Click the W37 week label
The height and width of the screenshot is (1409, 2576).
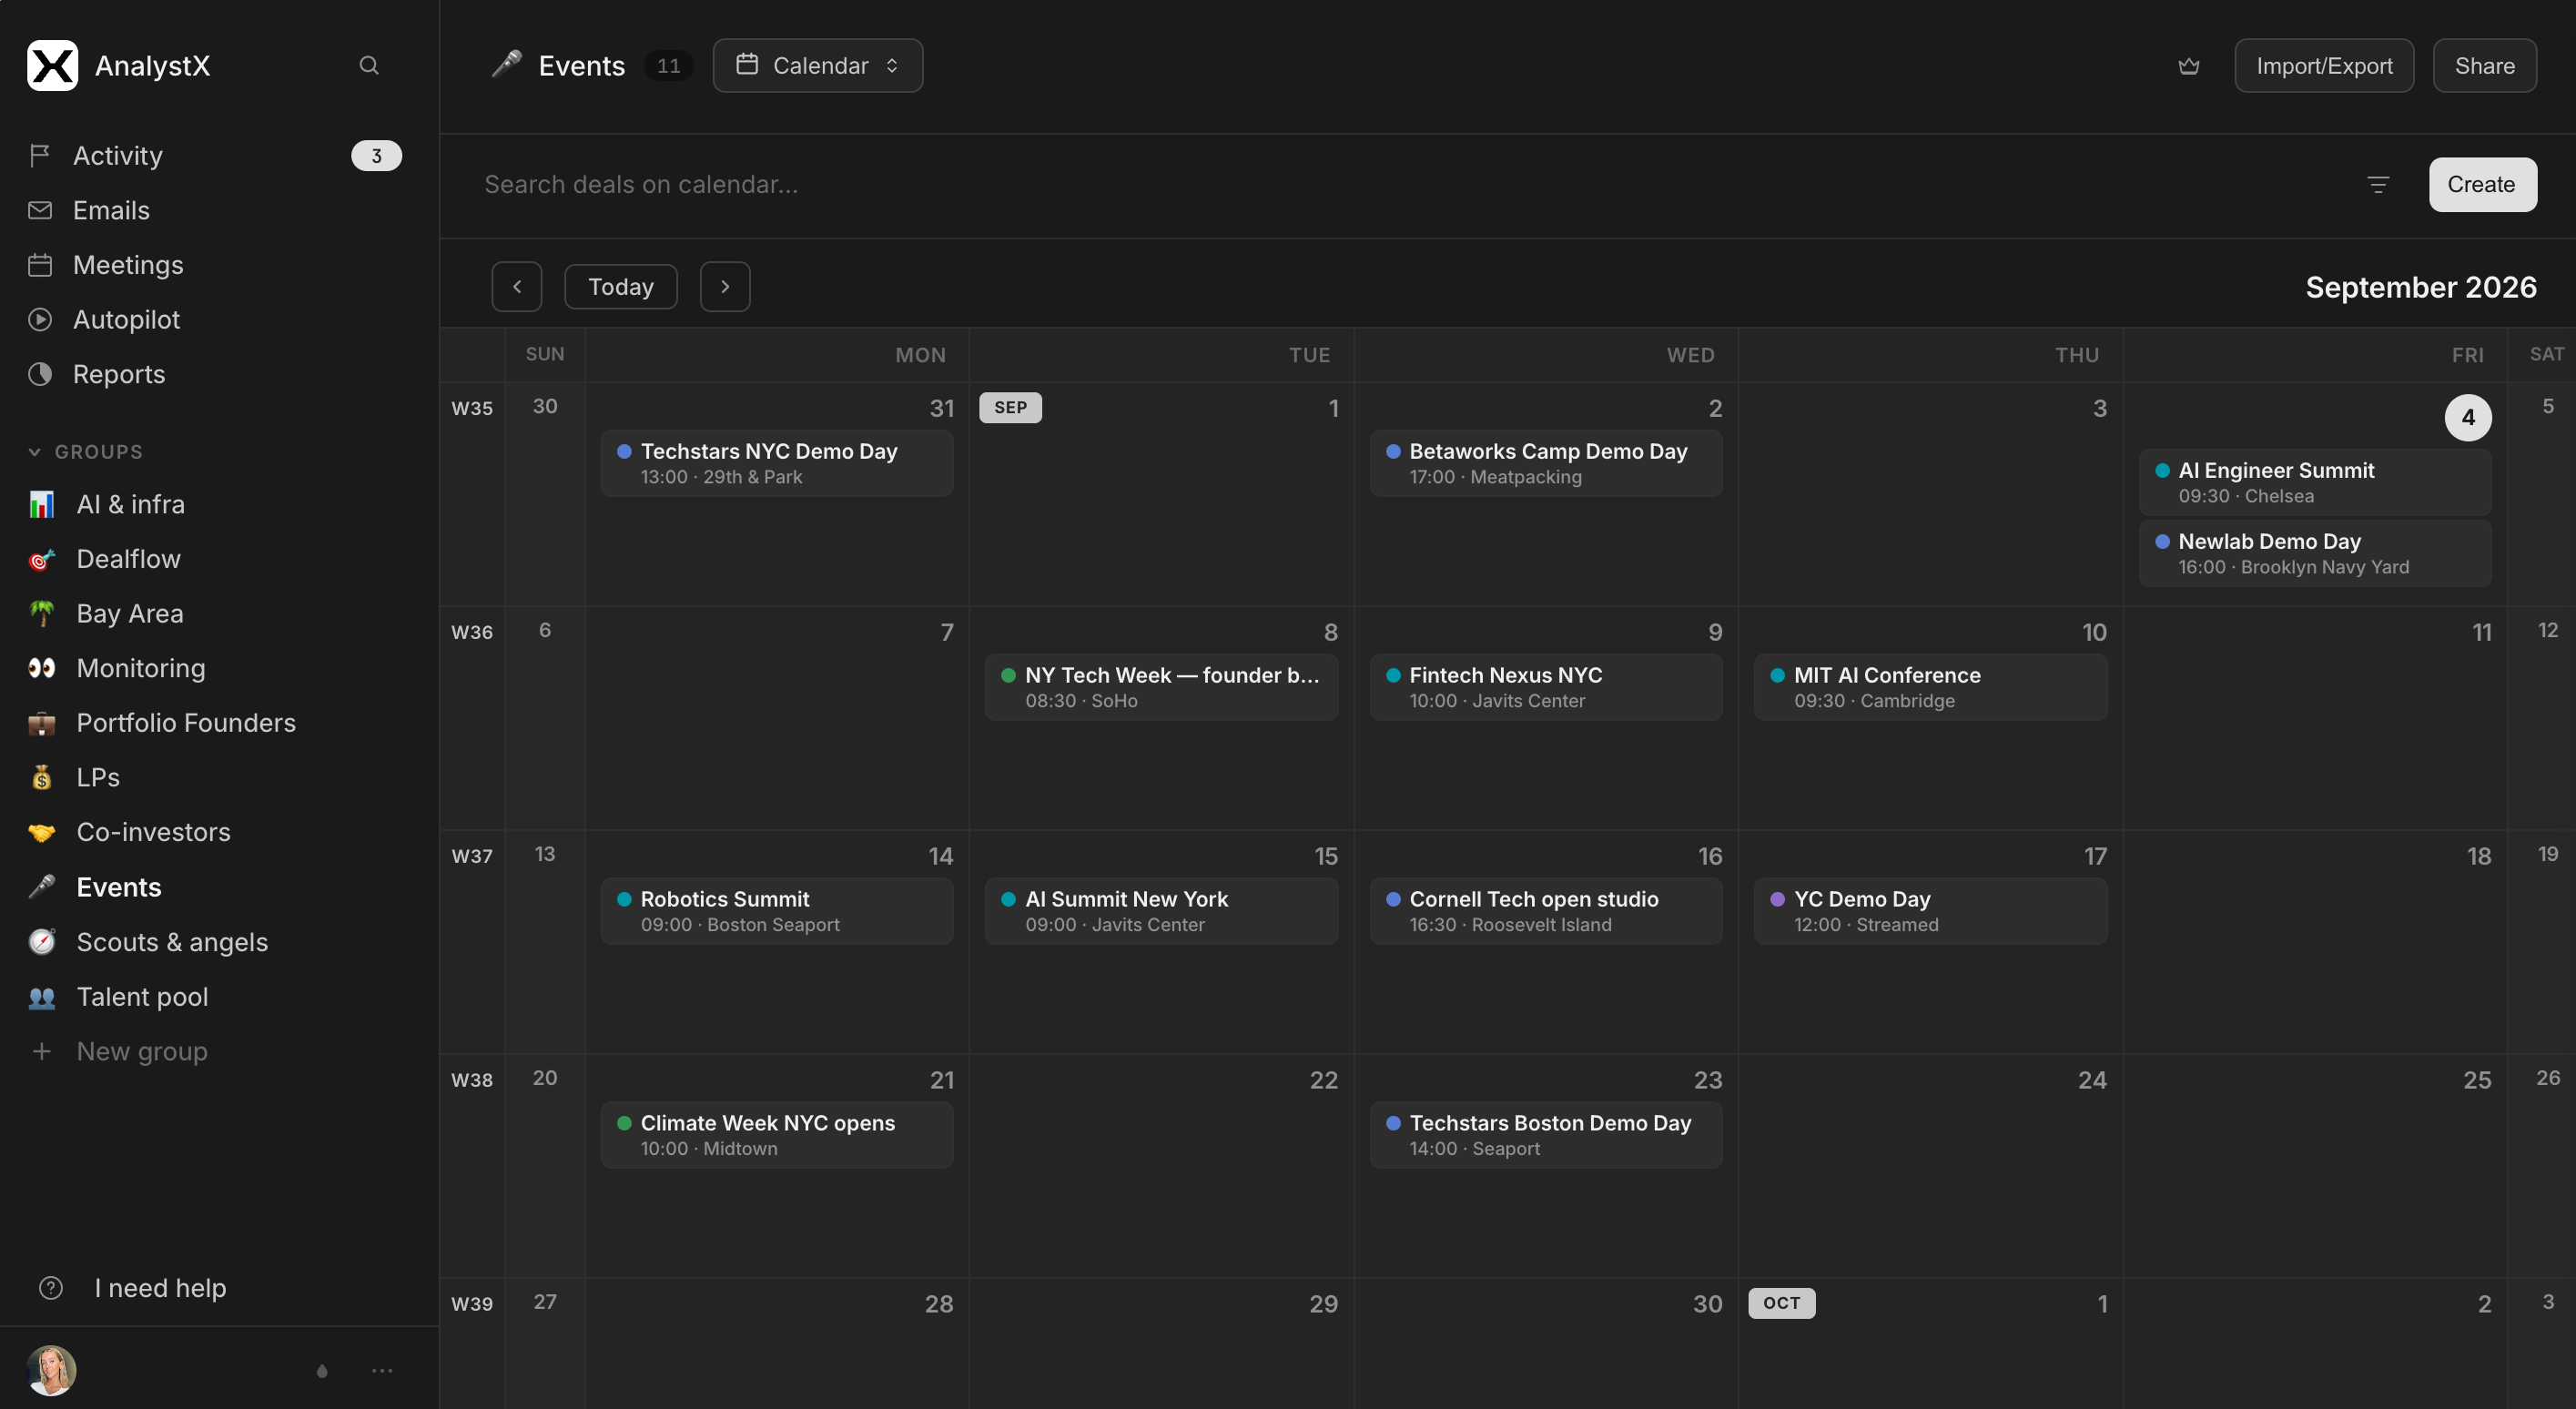472,856
